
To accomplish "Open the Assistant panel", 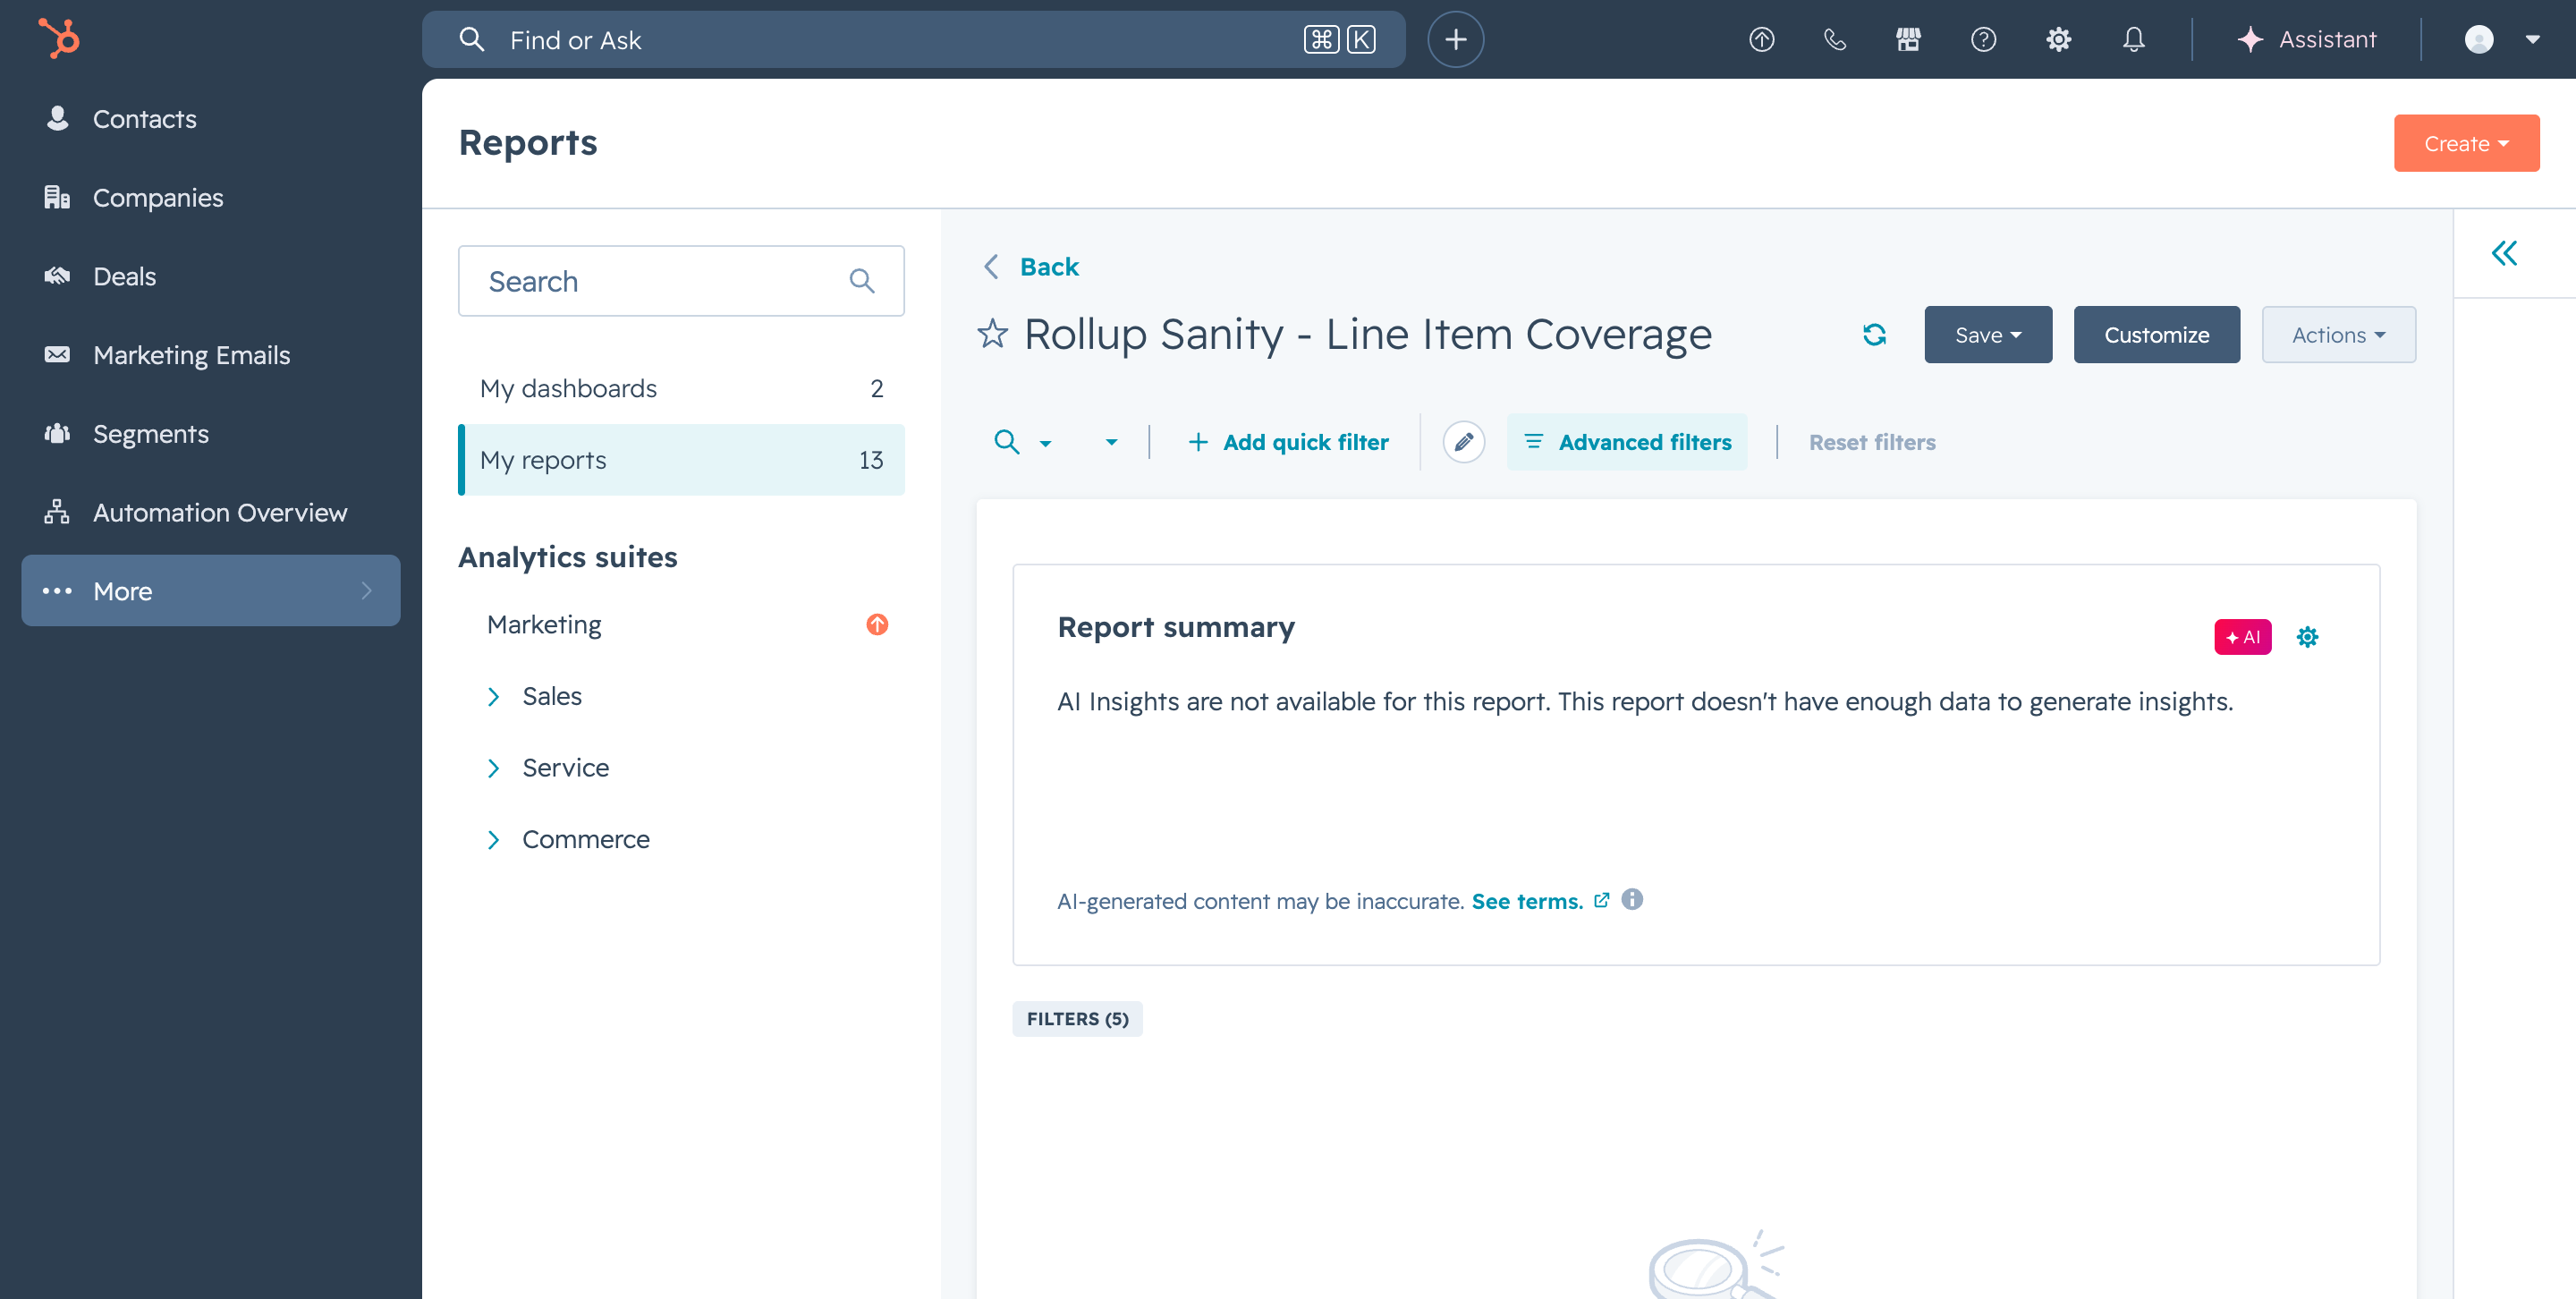I will [x=2306, y=40].
